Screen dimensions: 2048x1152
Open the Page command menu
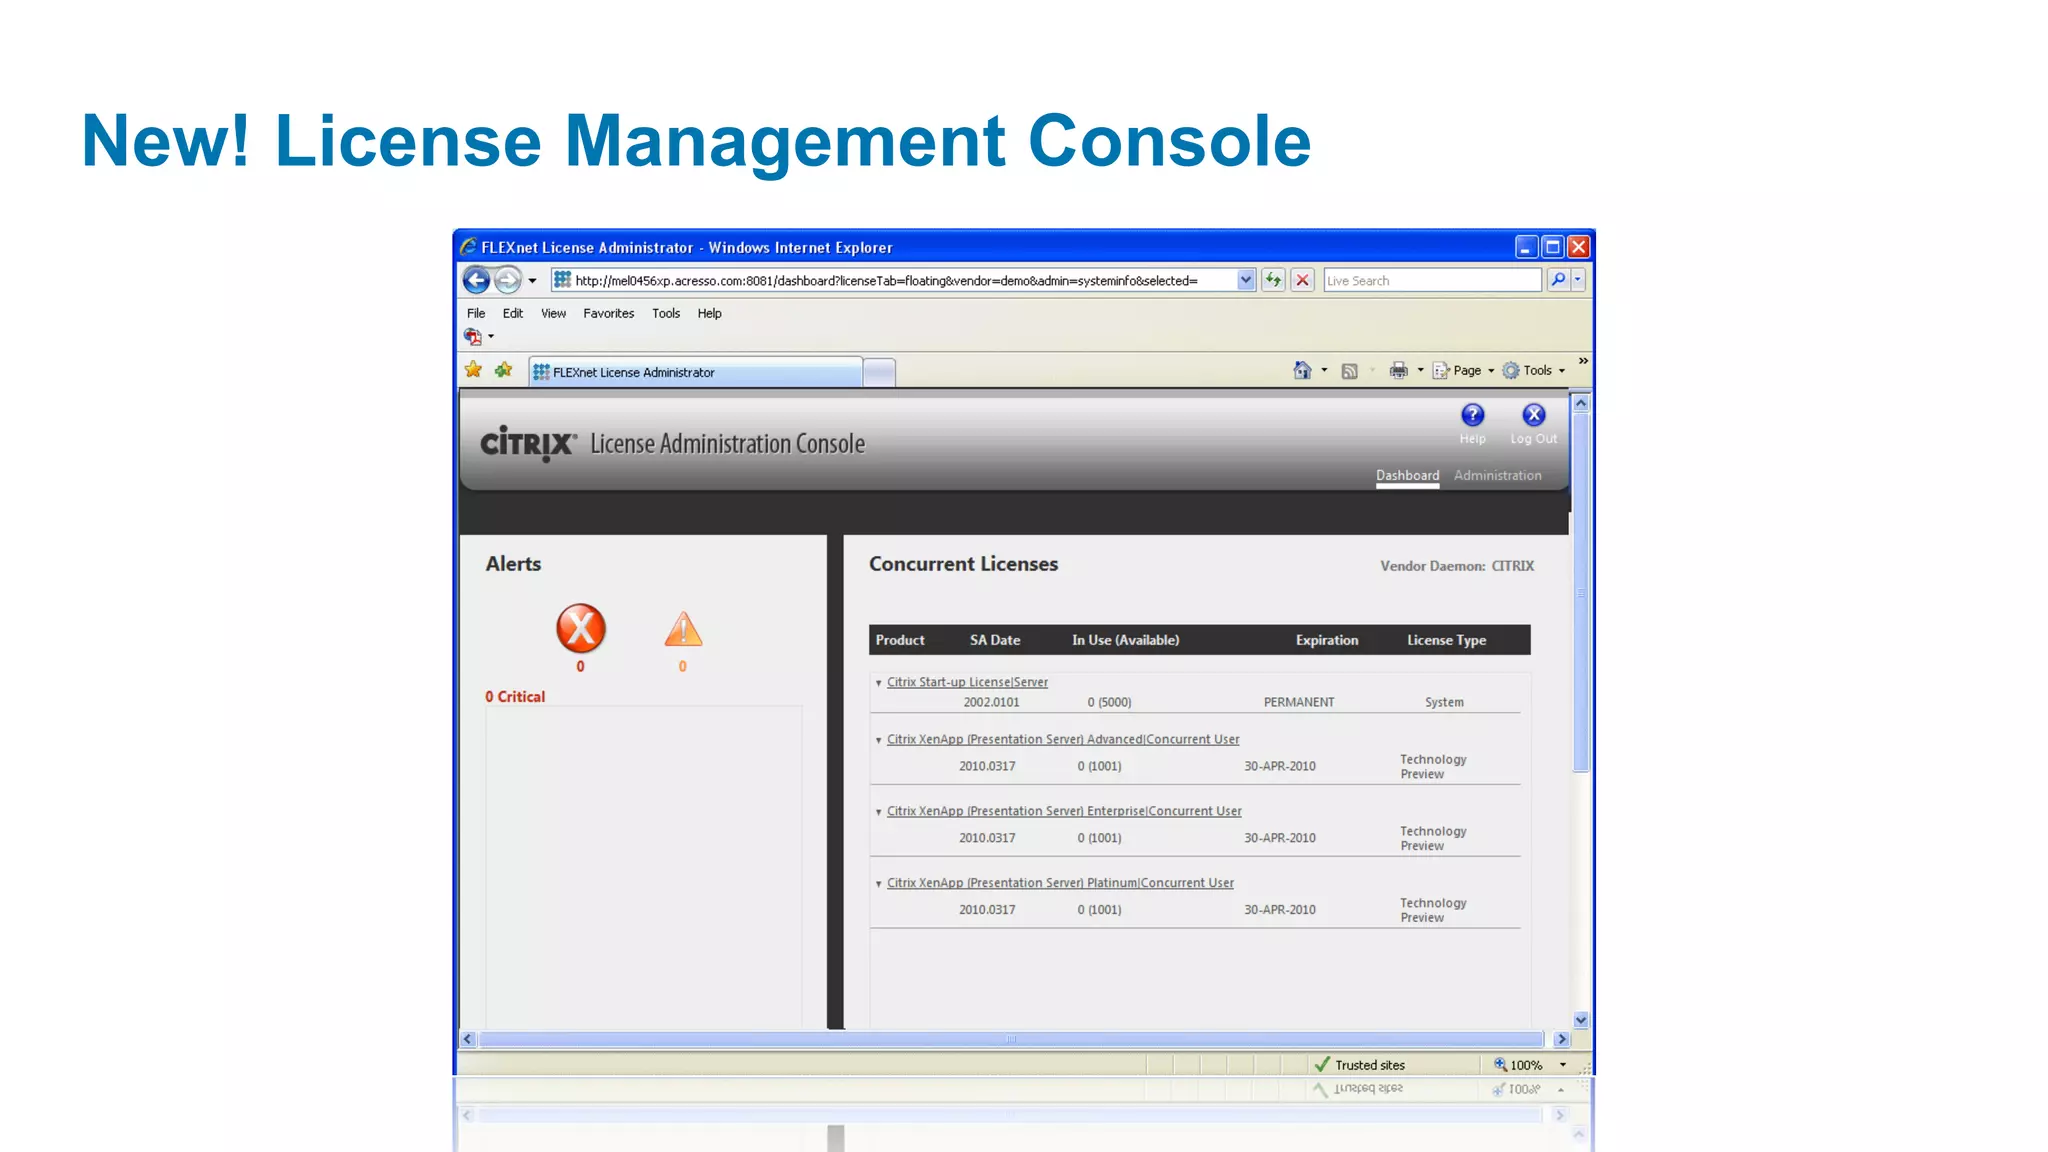click(x=1463, y=370)
